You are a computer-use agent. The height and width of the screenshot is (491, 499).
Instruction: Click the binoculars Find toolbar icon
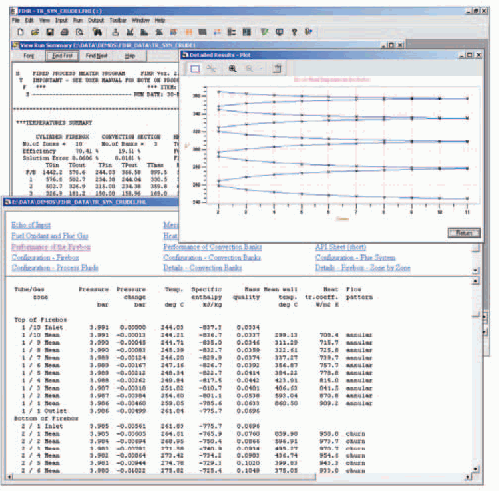pos(97,32)
